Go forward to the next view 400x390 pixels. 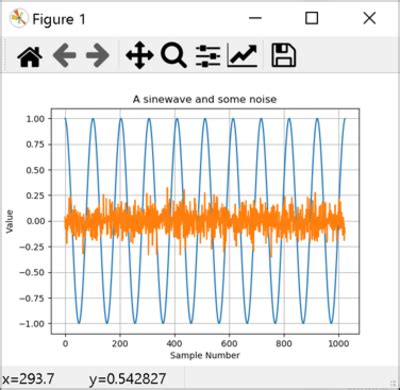[98, 56]
